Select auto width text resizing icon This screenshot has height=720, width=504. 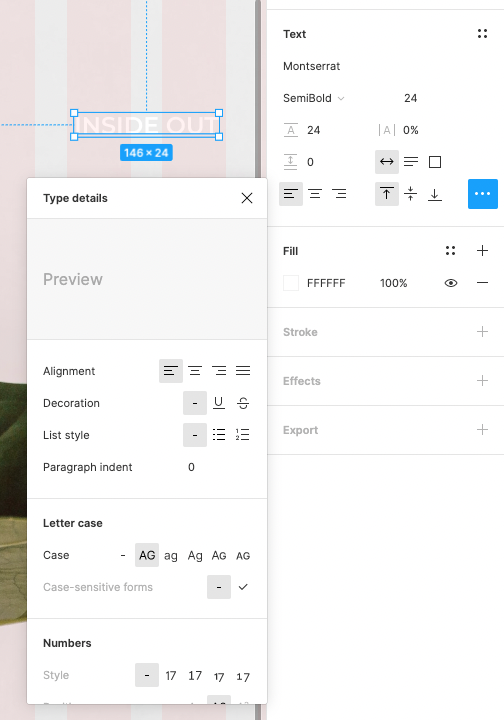tap(386, 162)
